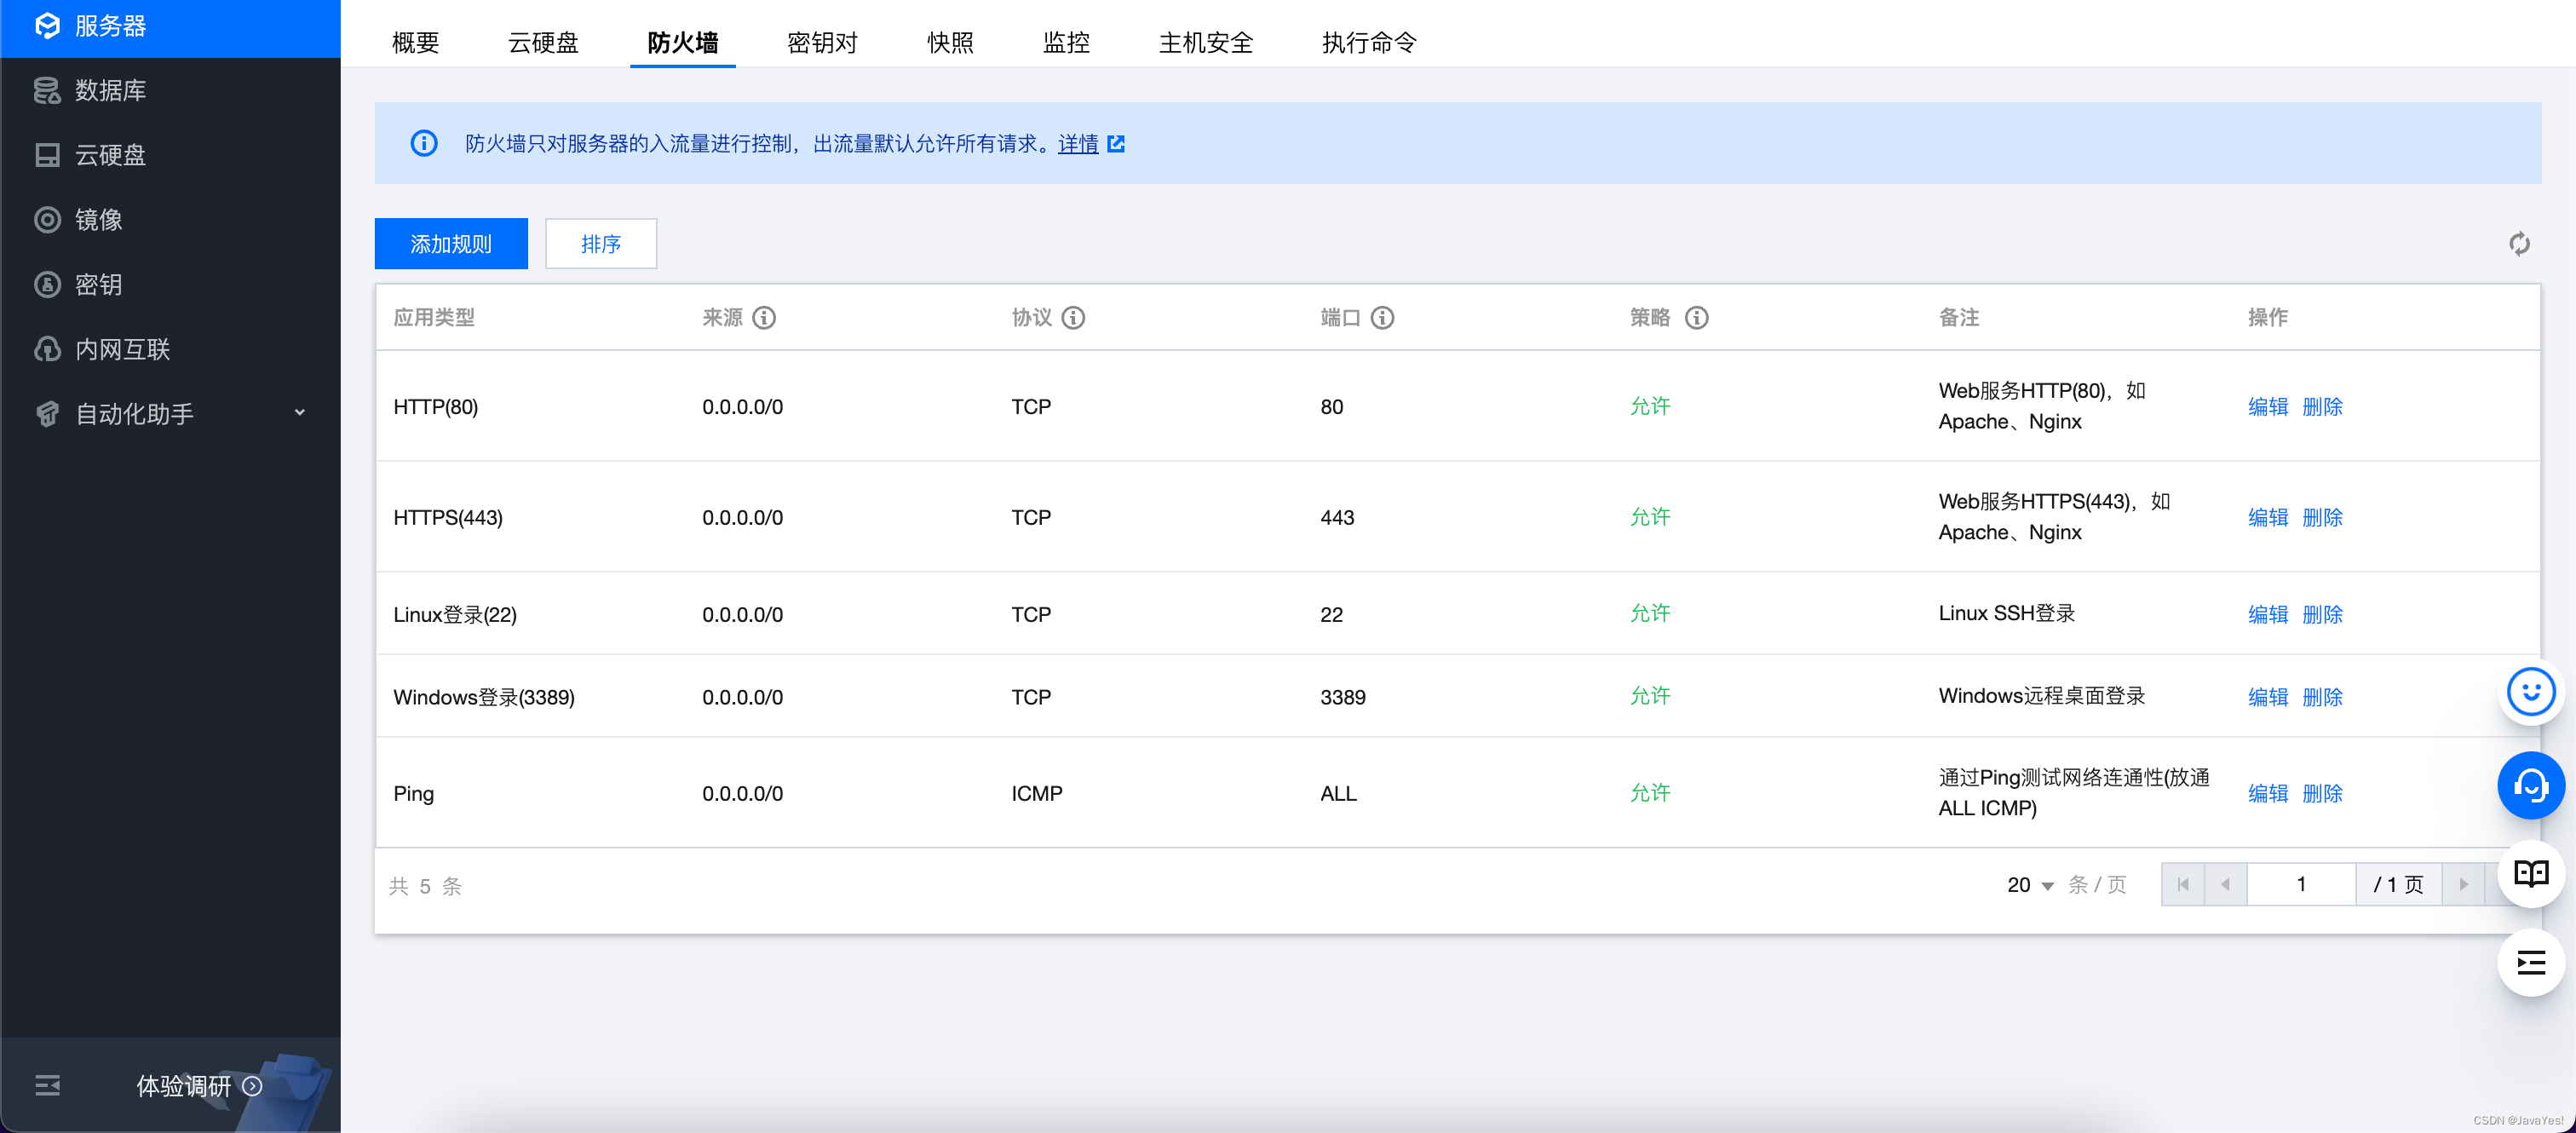Open the documentation book floating button

click(2530, 875)
